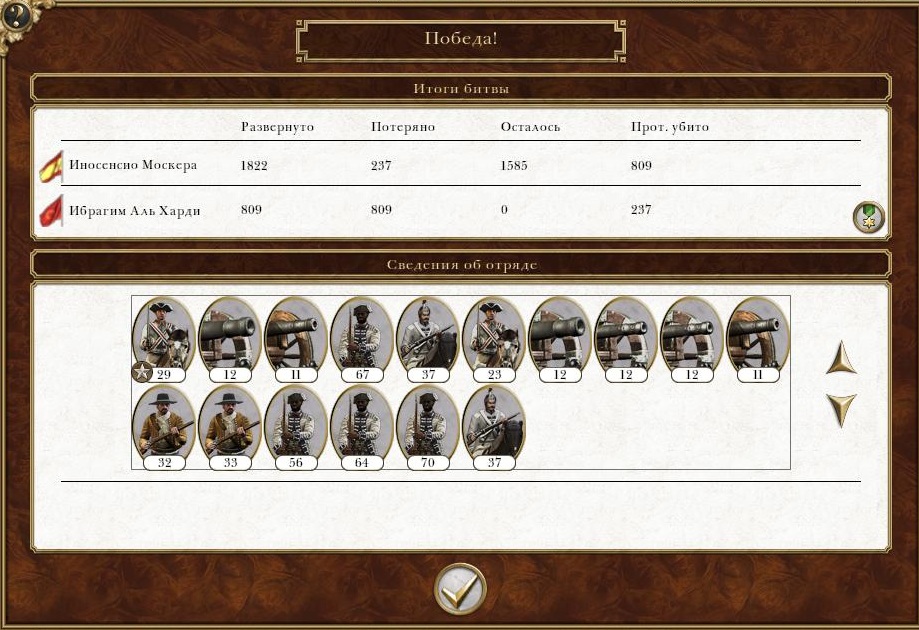The image size is (919, 630).
Task: Click the deployed value 1822
Action: 254,165
